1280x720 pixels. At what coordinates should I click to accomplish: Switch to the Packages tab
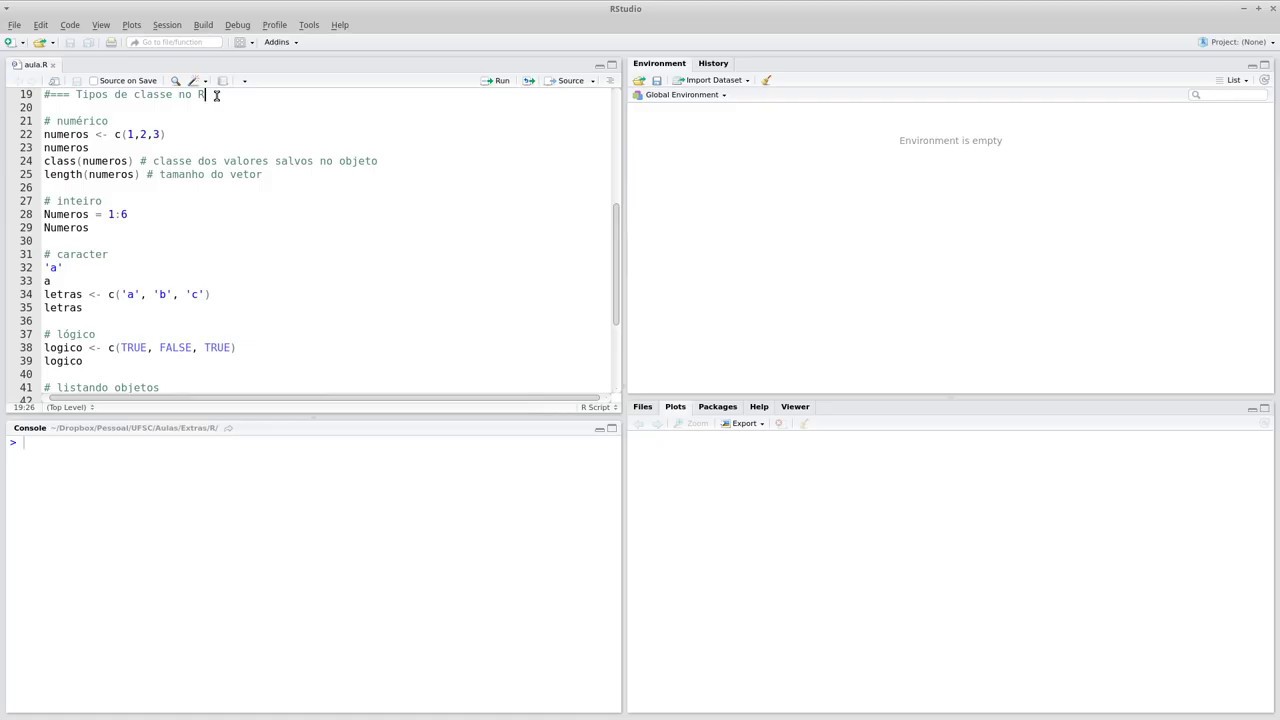point(717,407)
